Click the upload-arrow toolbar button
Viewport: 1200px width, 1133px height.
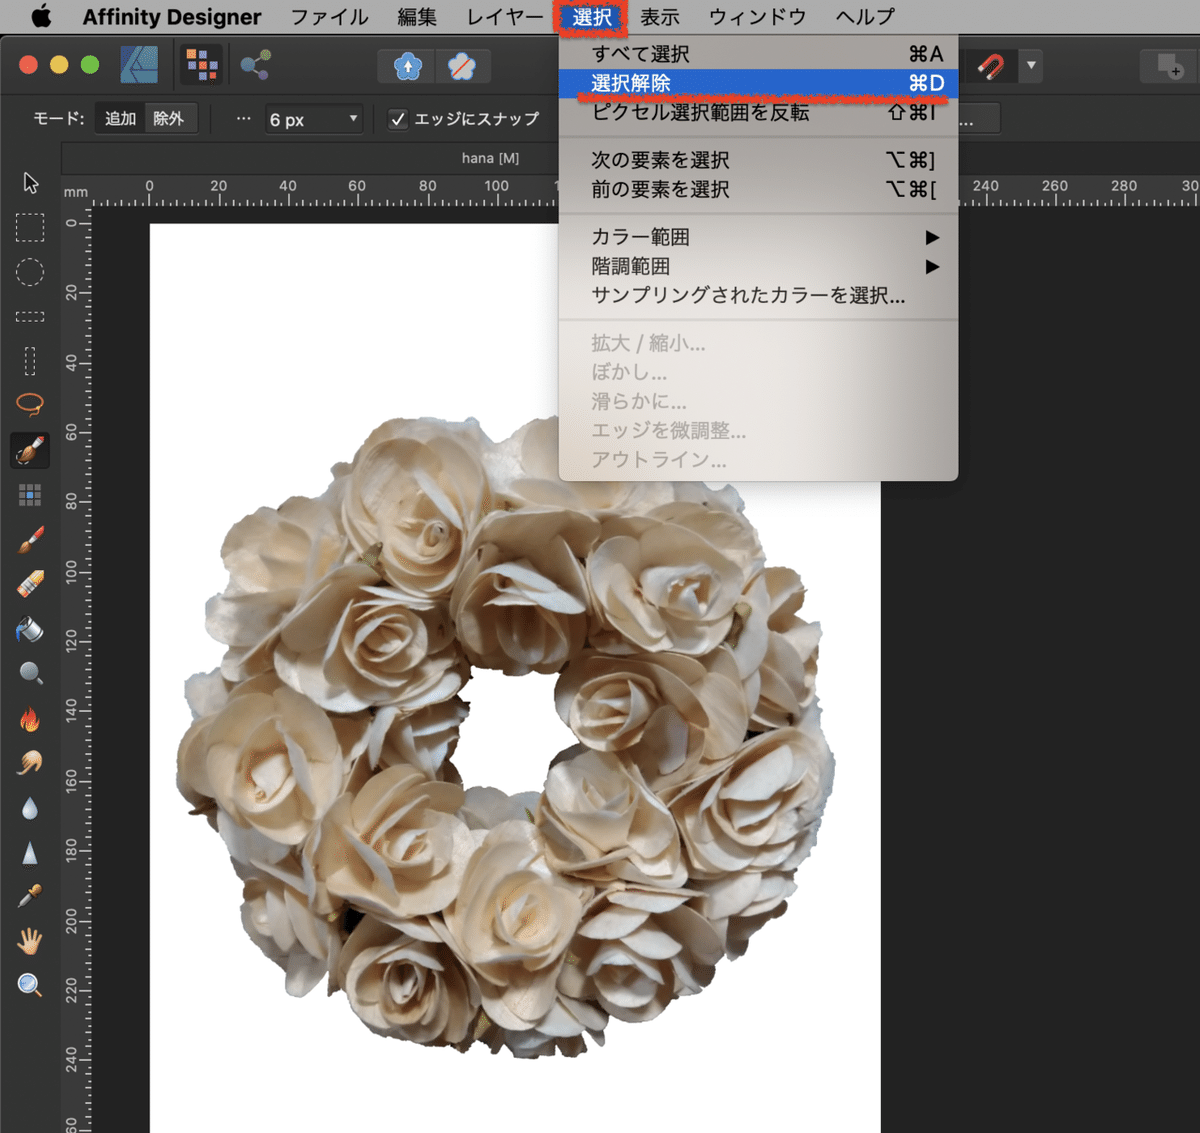(x=407, y=67)
